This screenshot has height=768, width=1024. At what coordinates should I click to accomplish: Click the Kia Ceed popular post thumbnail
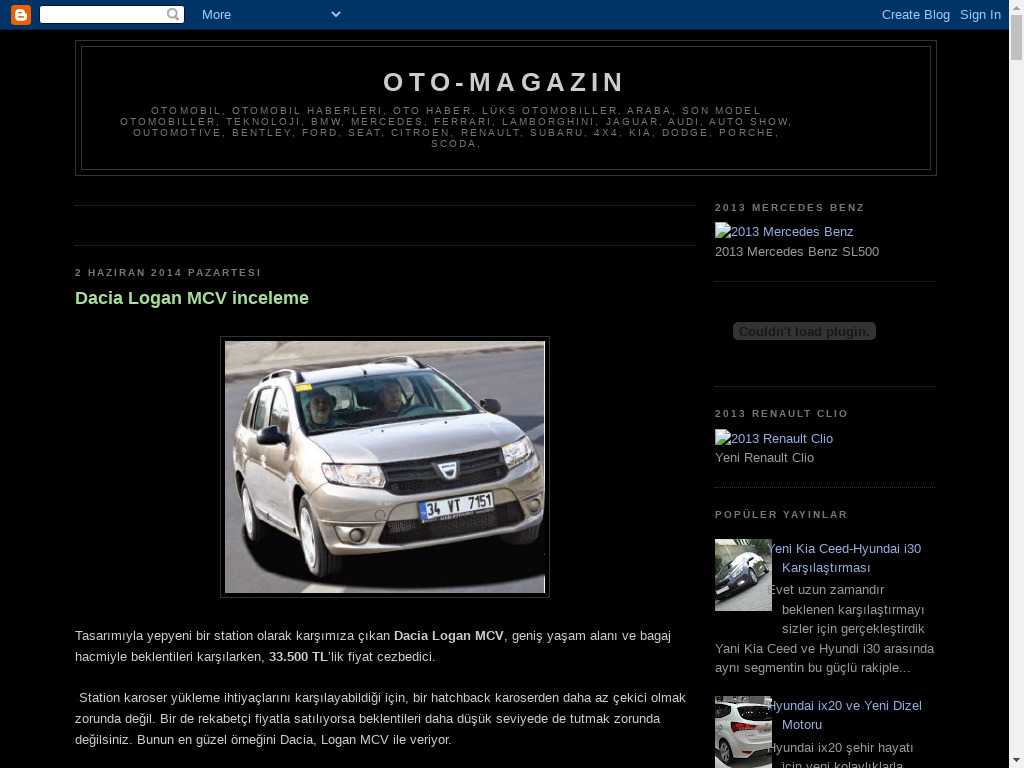pos(743,575)
